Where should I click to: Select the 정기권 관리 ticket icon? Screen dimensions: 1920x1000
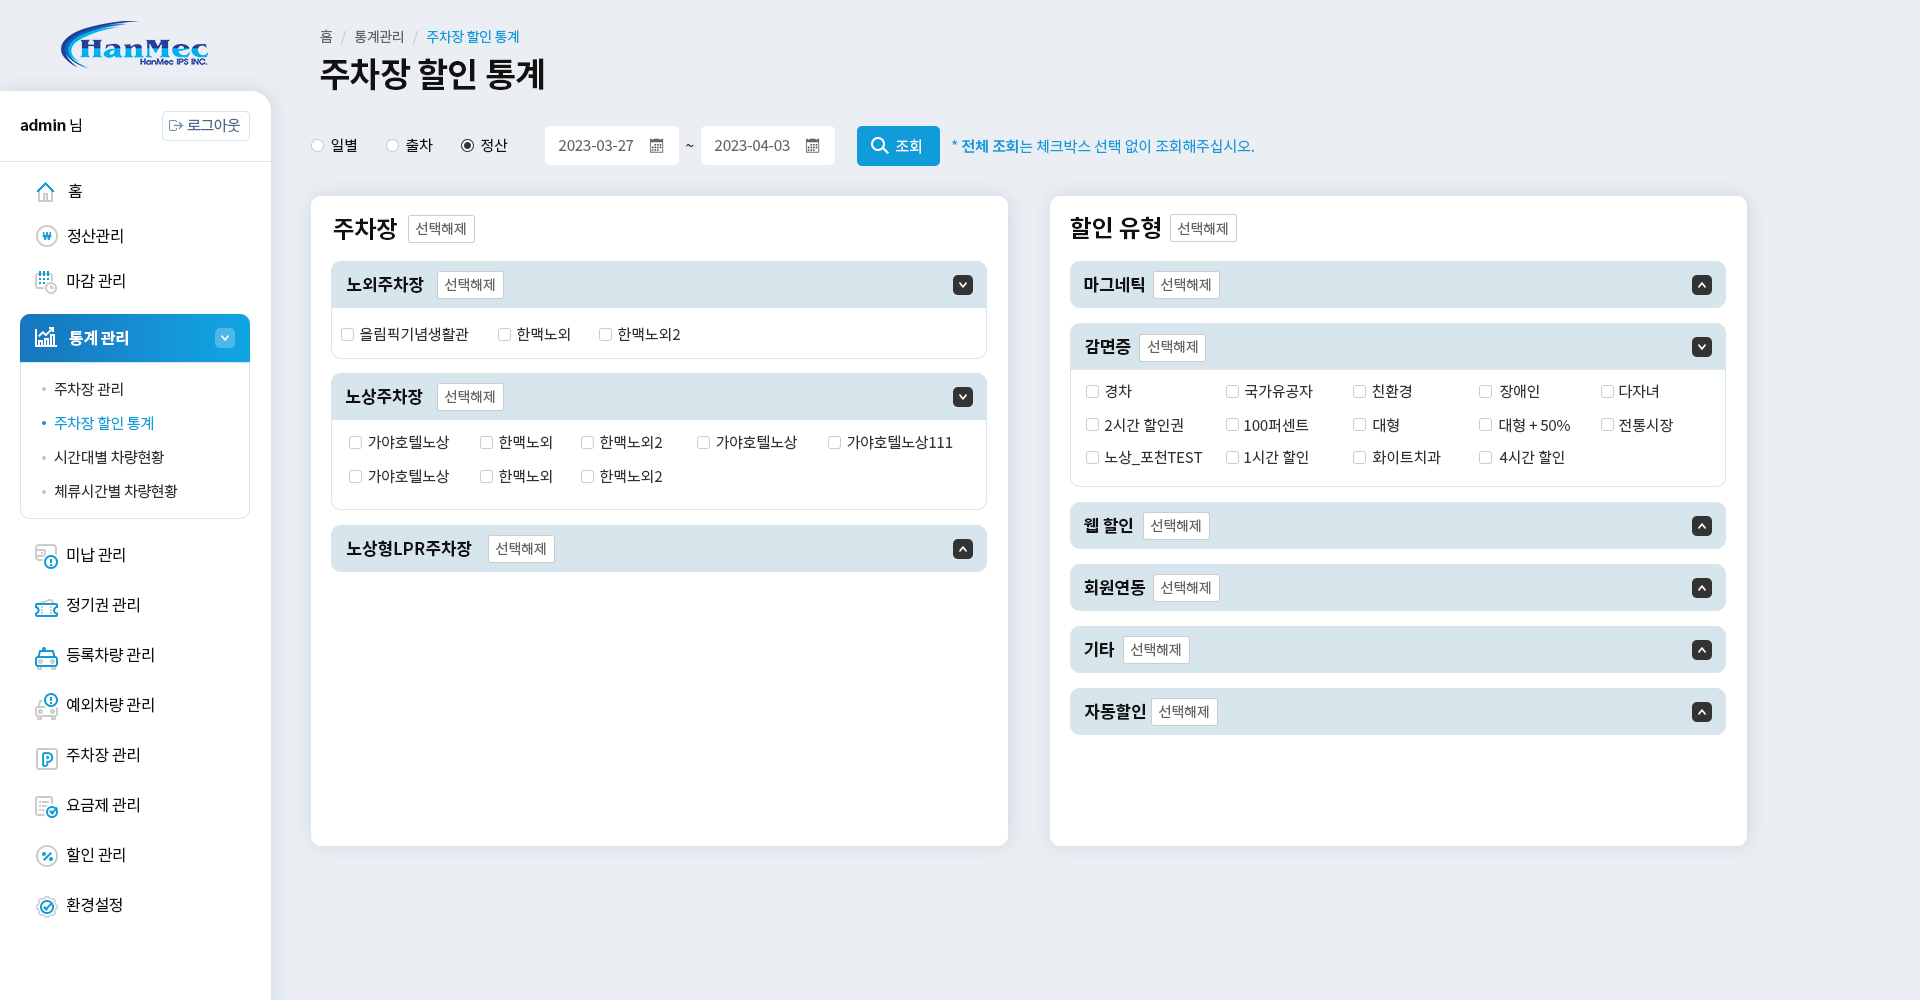click(x=45, y=606)
